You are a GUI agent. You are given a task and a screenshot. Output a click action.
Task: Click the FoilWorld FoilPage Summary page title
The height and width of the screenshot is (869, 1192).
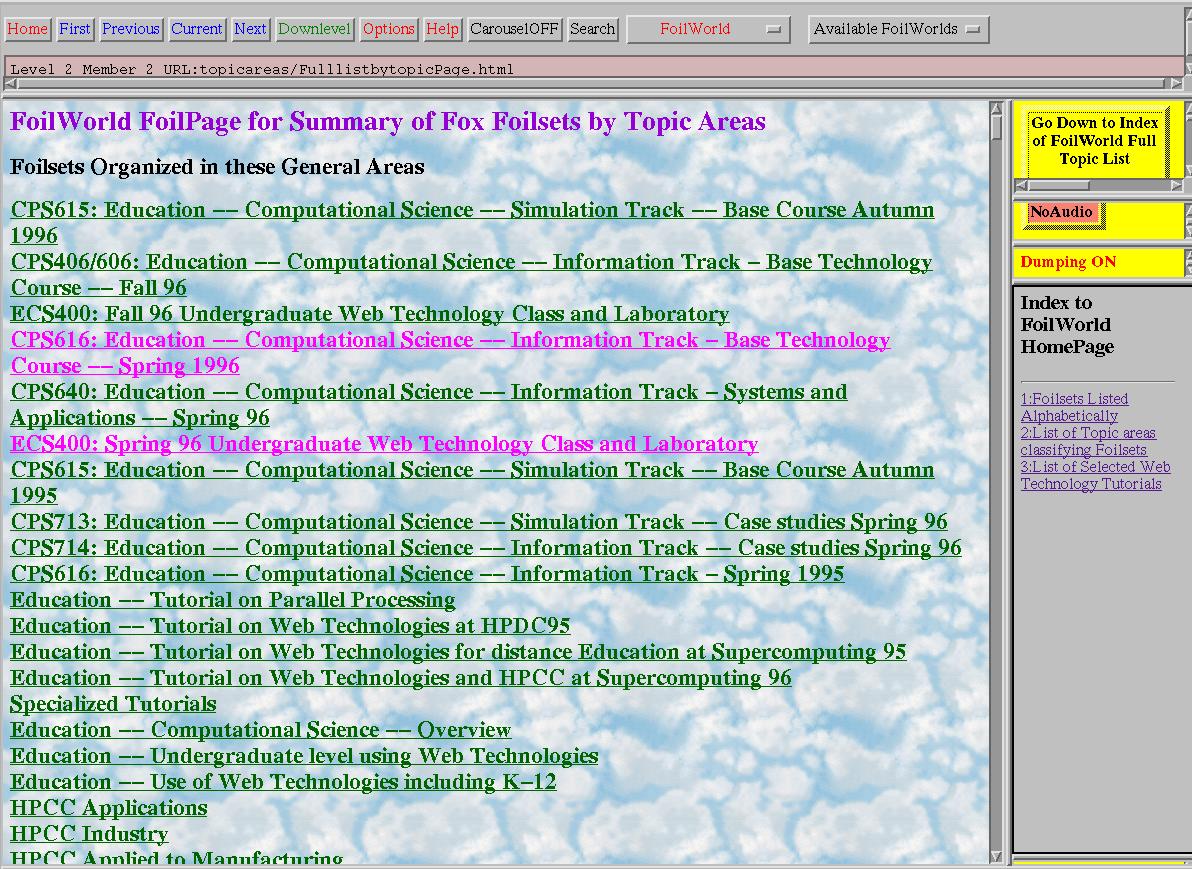(388, 122)
